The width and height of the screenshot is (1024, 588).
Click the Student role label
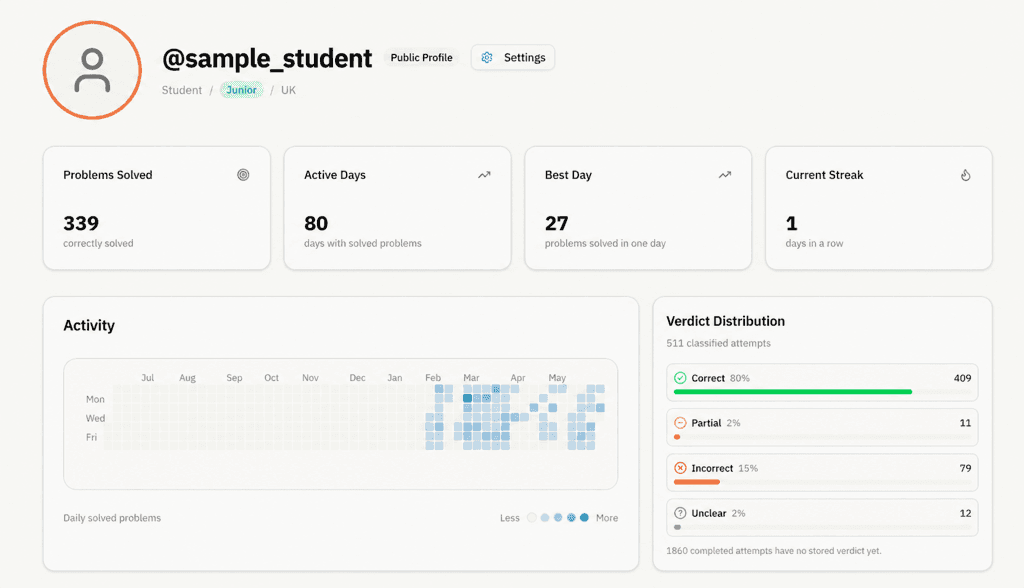click(x=182, y=90)
